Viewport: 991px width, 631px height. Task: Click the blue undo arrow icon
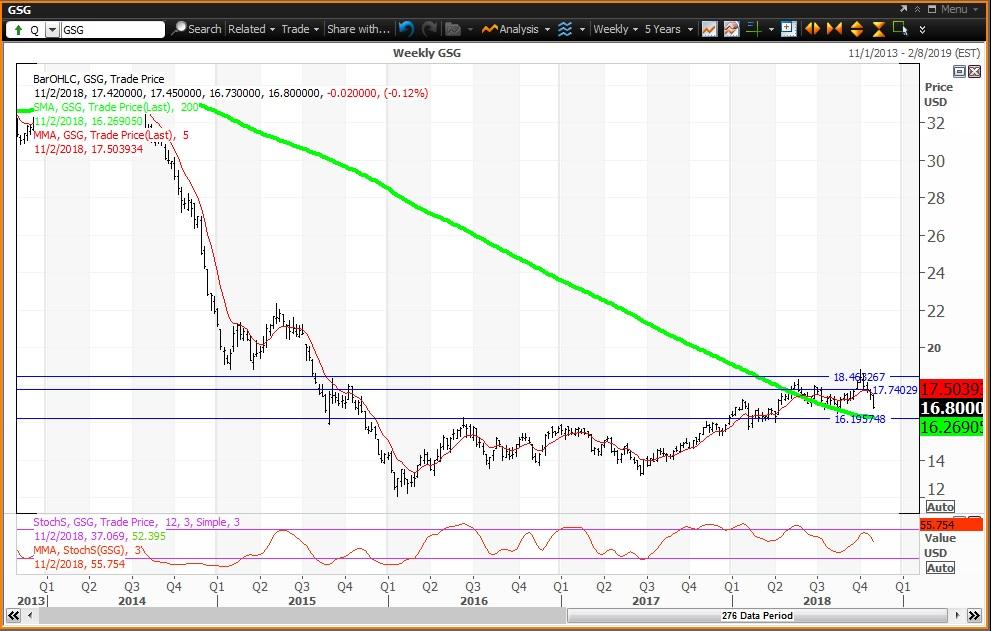coord(406,29)
